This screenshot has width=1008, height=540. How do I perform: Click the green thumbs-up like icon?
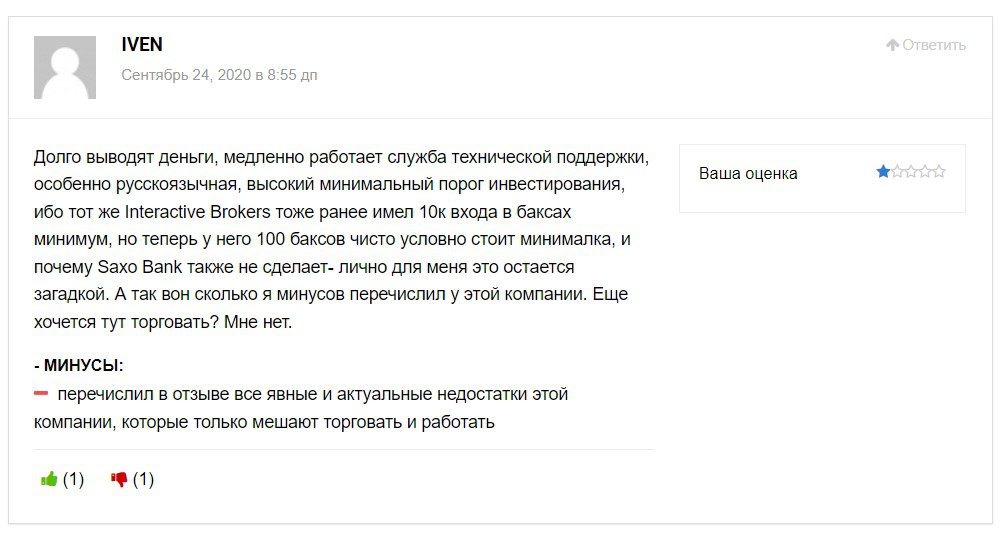click(x=49, y=479)
